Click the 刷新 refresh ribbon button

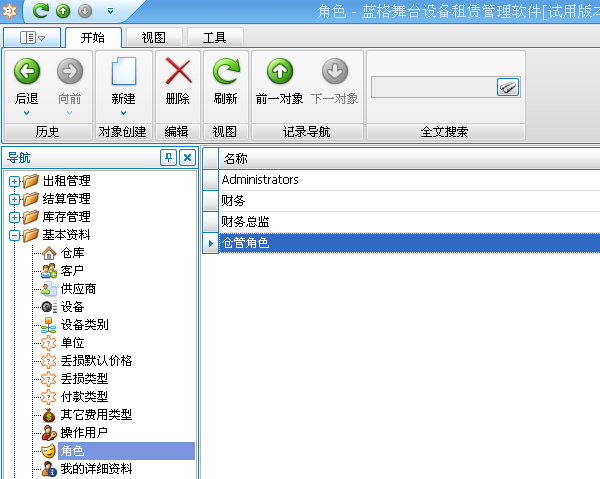tap(226, 82)
